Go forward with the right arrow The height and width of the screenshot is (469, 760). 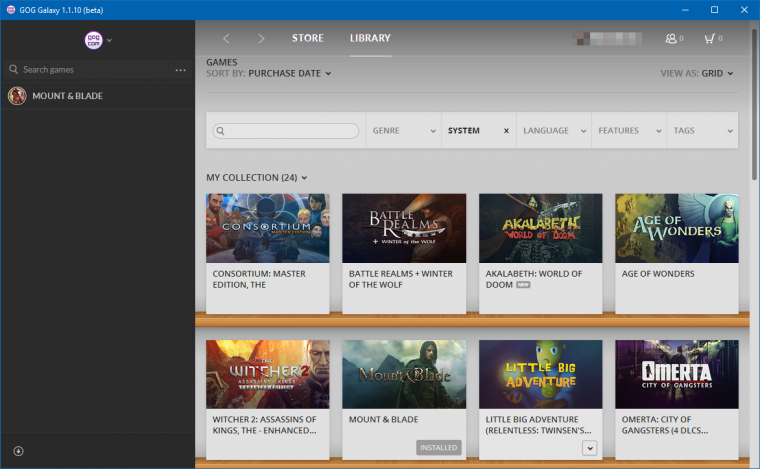[x=261, y=38]
